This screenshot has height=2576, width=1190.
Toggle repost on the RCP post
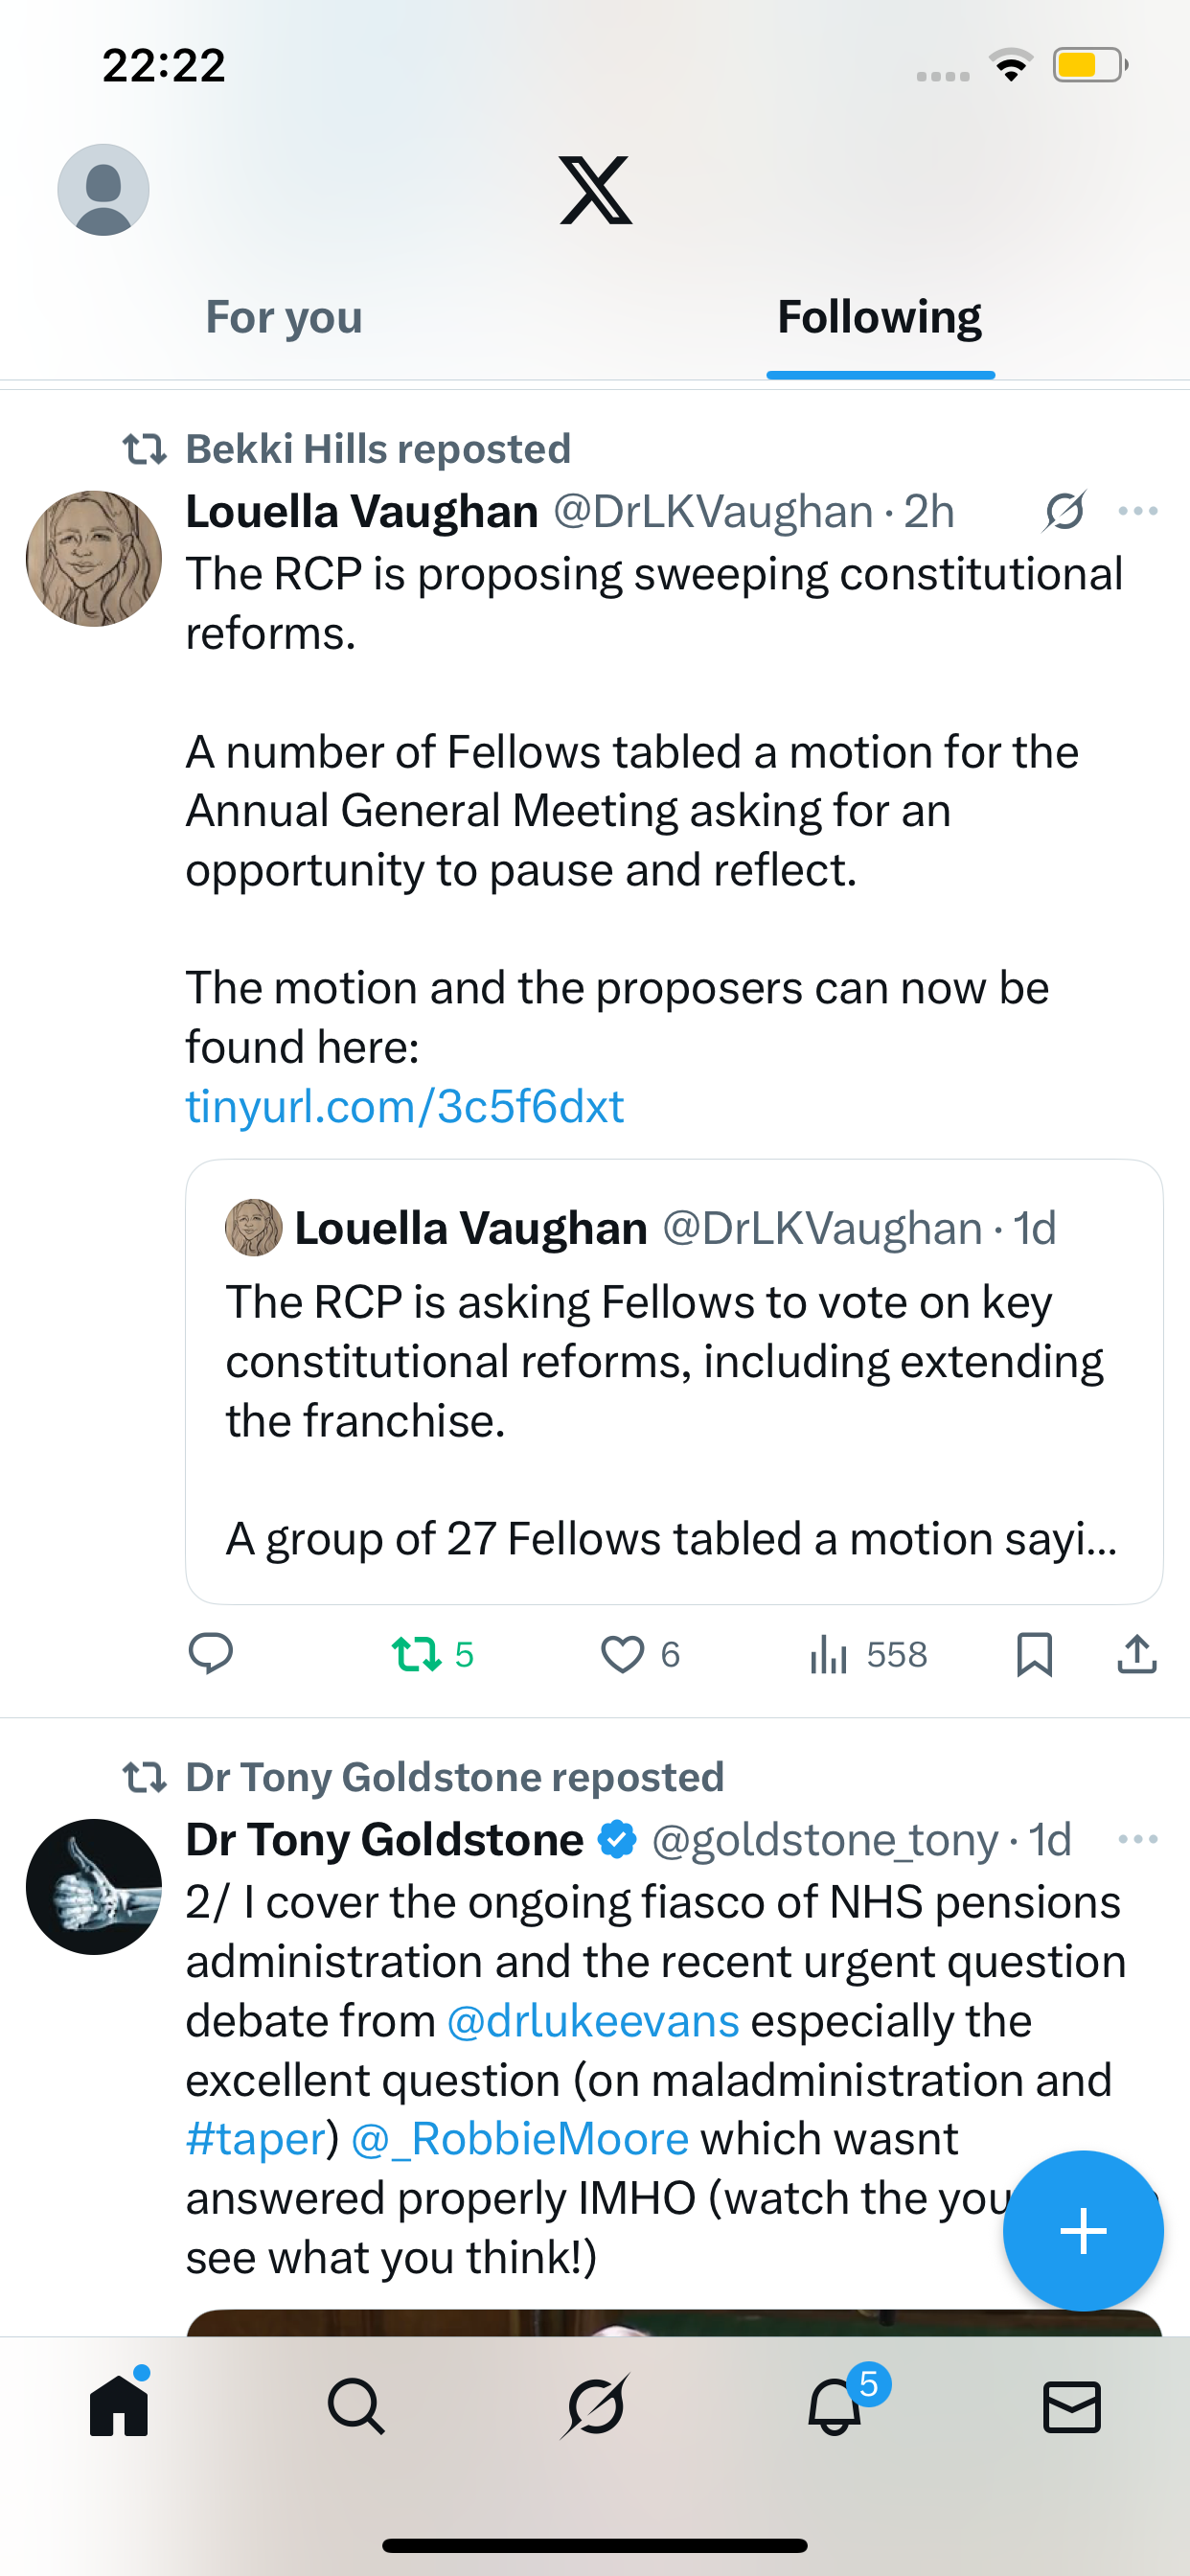pos(417,1654)
